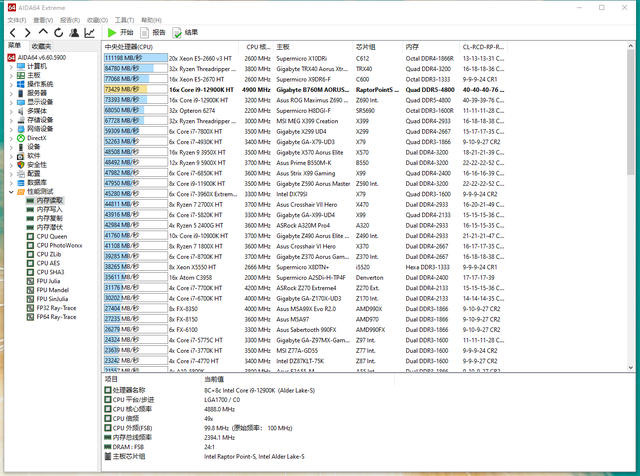Click the 结果 results toolbar button
640x476 pixels.
click(x=185, y=33)
